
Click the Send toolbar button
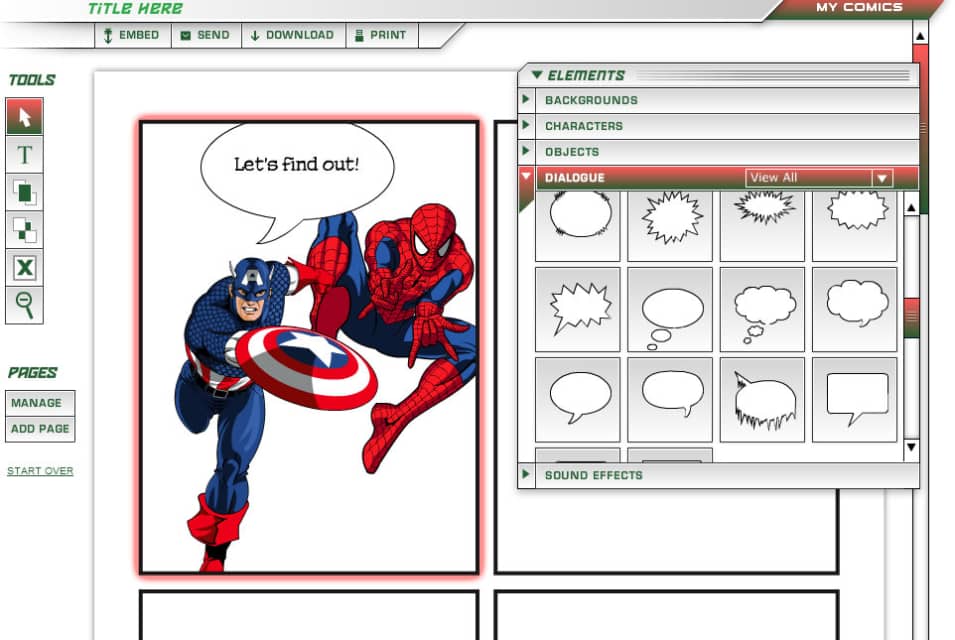point(205,34)
